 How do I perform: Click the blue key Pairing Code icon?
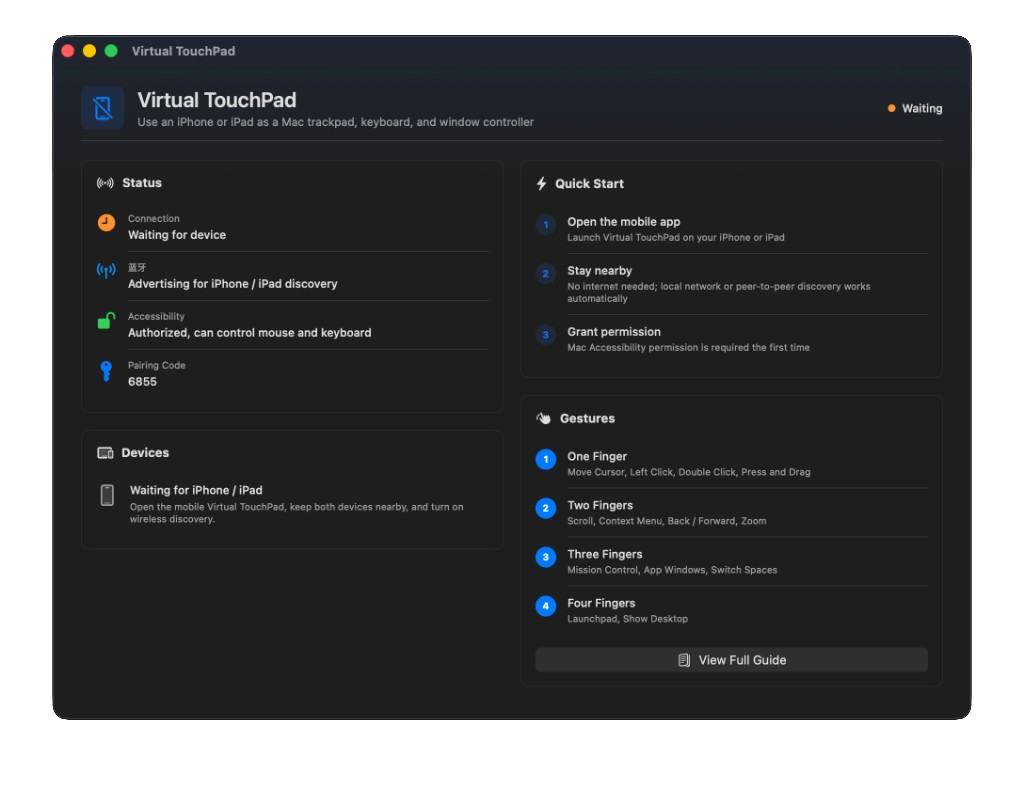pos(106,371)
